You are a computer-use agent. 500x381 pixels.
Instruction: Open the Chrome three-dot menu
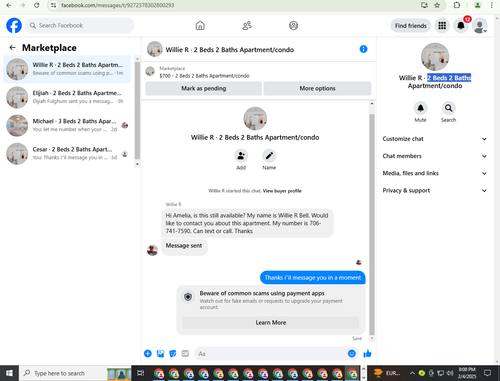pyautogui.click(x=492, y=5)
